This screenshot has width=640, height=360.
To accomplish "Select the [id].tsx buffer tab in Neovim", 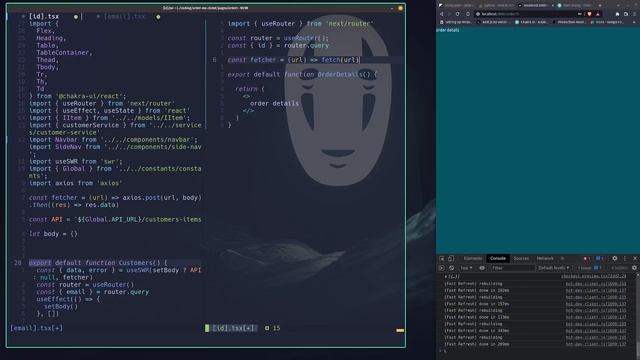I will [44, 17].
